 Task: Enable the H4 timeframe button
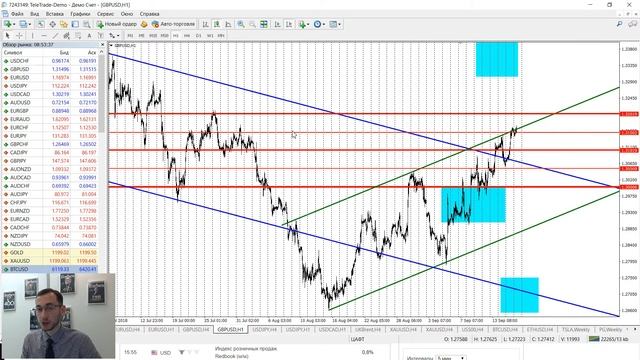[187, 36]
